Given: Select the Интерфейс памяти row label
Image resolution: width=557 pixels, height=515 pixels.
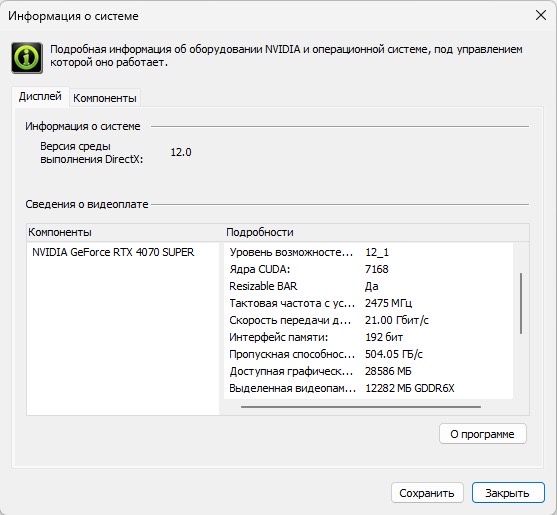Looking at the screenshot, I should 278,337.
